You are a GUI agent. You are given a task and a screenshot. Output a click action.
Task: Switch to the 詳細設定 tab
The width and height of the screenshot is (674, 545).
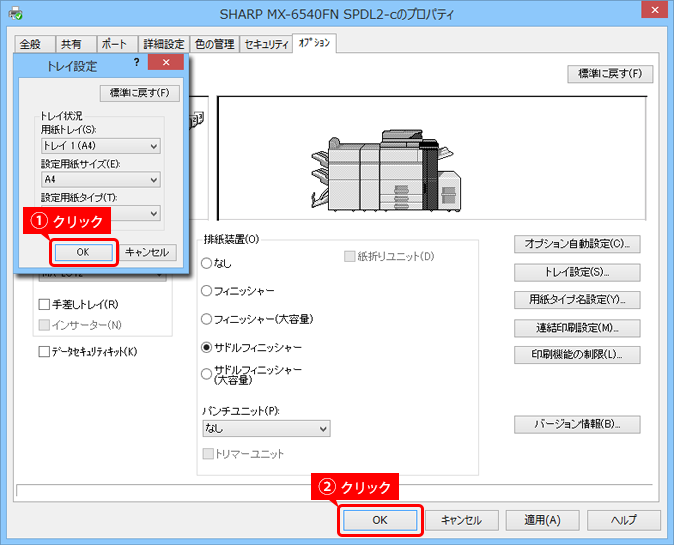coord(162,44)
